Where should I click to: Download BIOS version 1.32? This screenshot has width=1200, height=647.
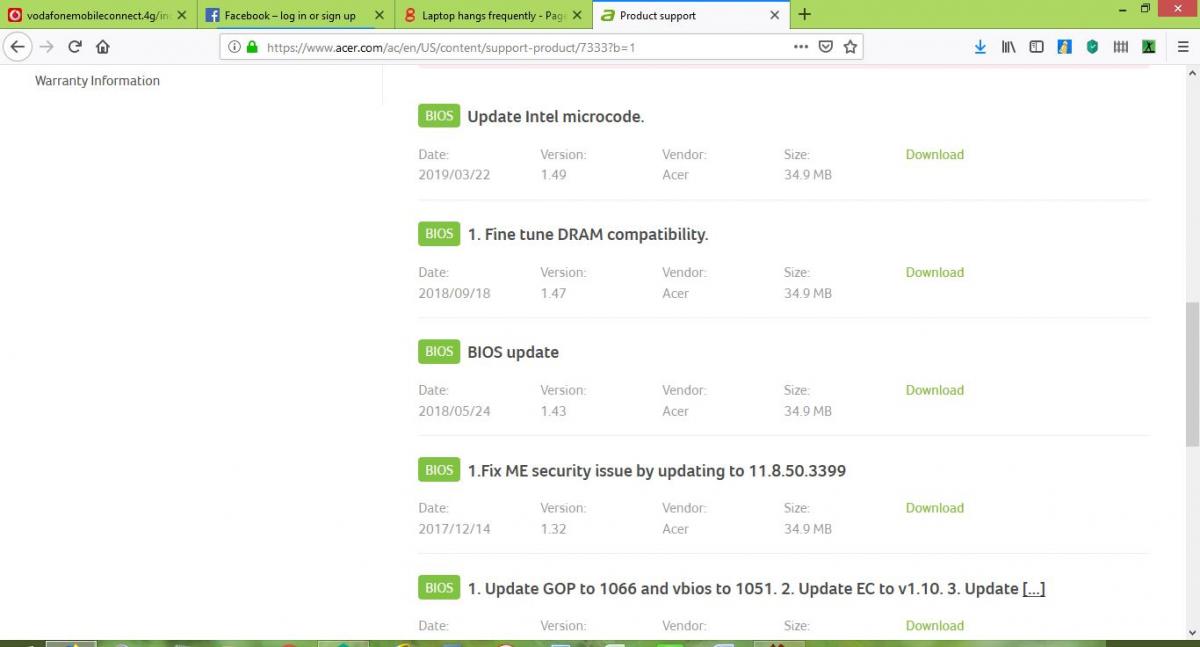click(934, 508)
